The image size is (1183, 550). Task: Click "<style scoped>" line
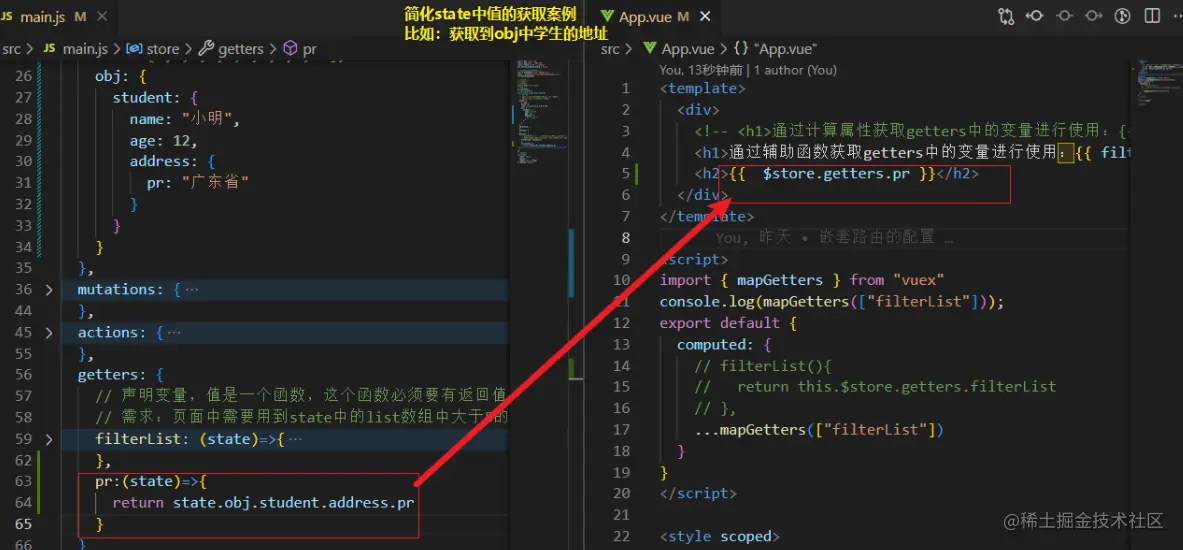click(x=720, y=536)
